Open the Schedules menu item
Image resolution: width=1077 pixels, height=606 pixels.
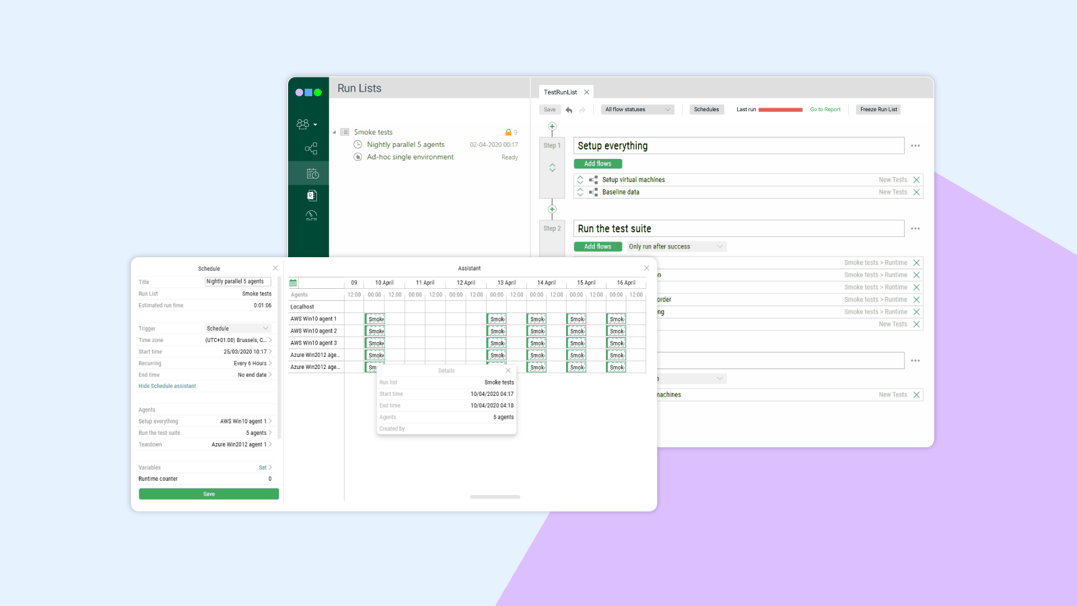pos(705,109)
